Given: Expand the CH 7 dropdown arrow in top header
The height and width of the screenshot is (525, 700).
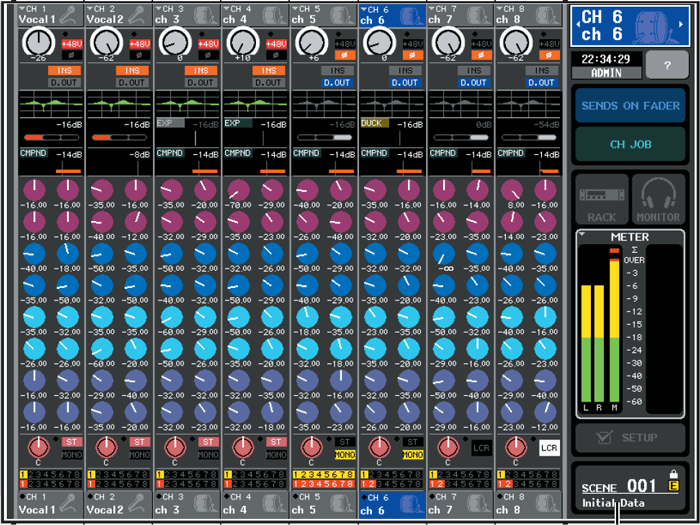Looking at the screenshot, I should (432, 8).
